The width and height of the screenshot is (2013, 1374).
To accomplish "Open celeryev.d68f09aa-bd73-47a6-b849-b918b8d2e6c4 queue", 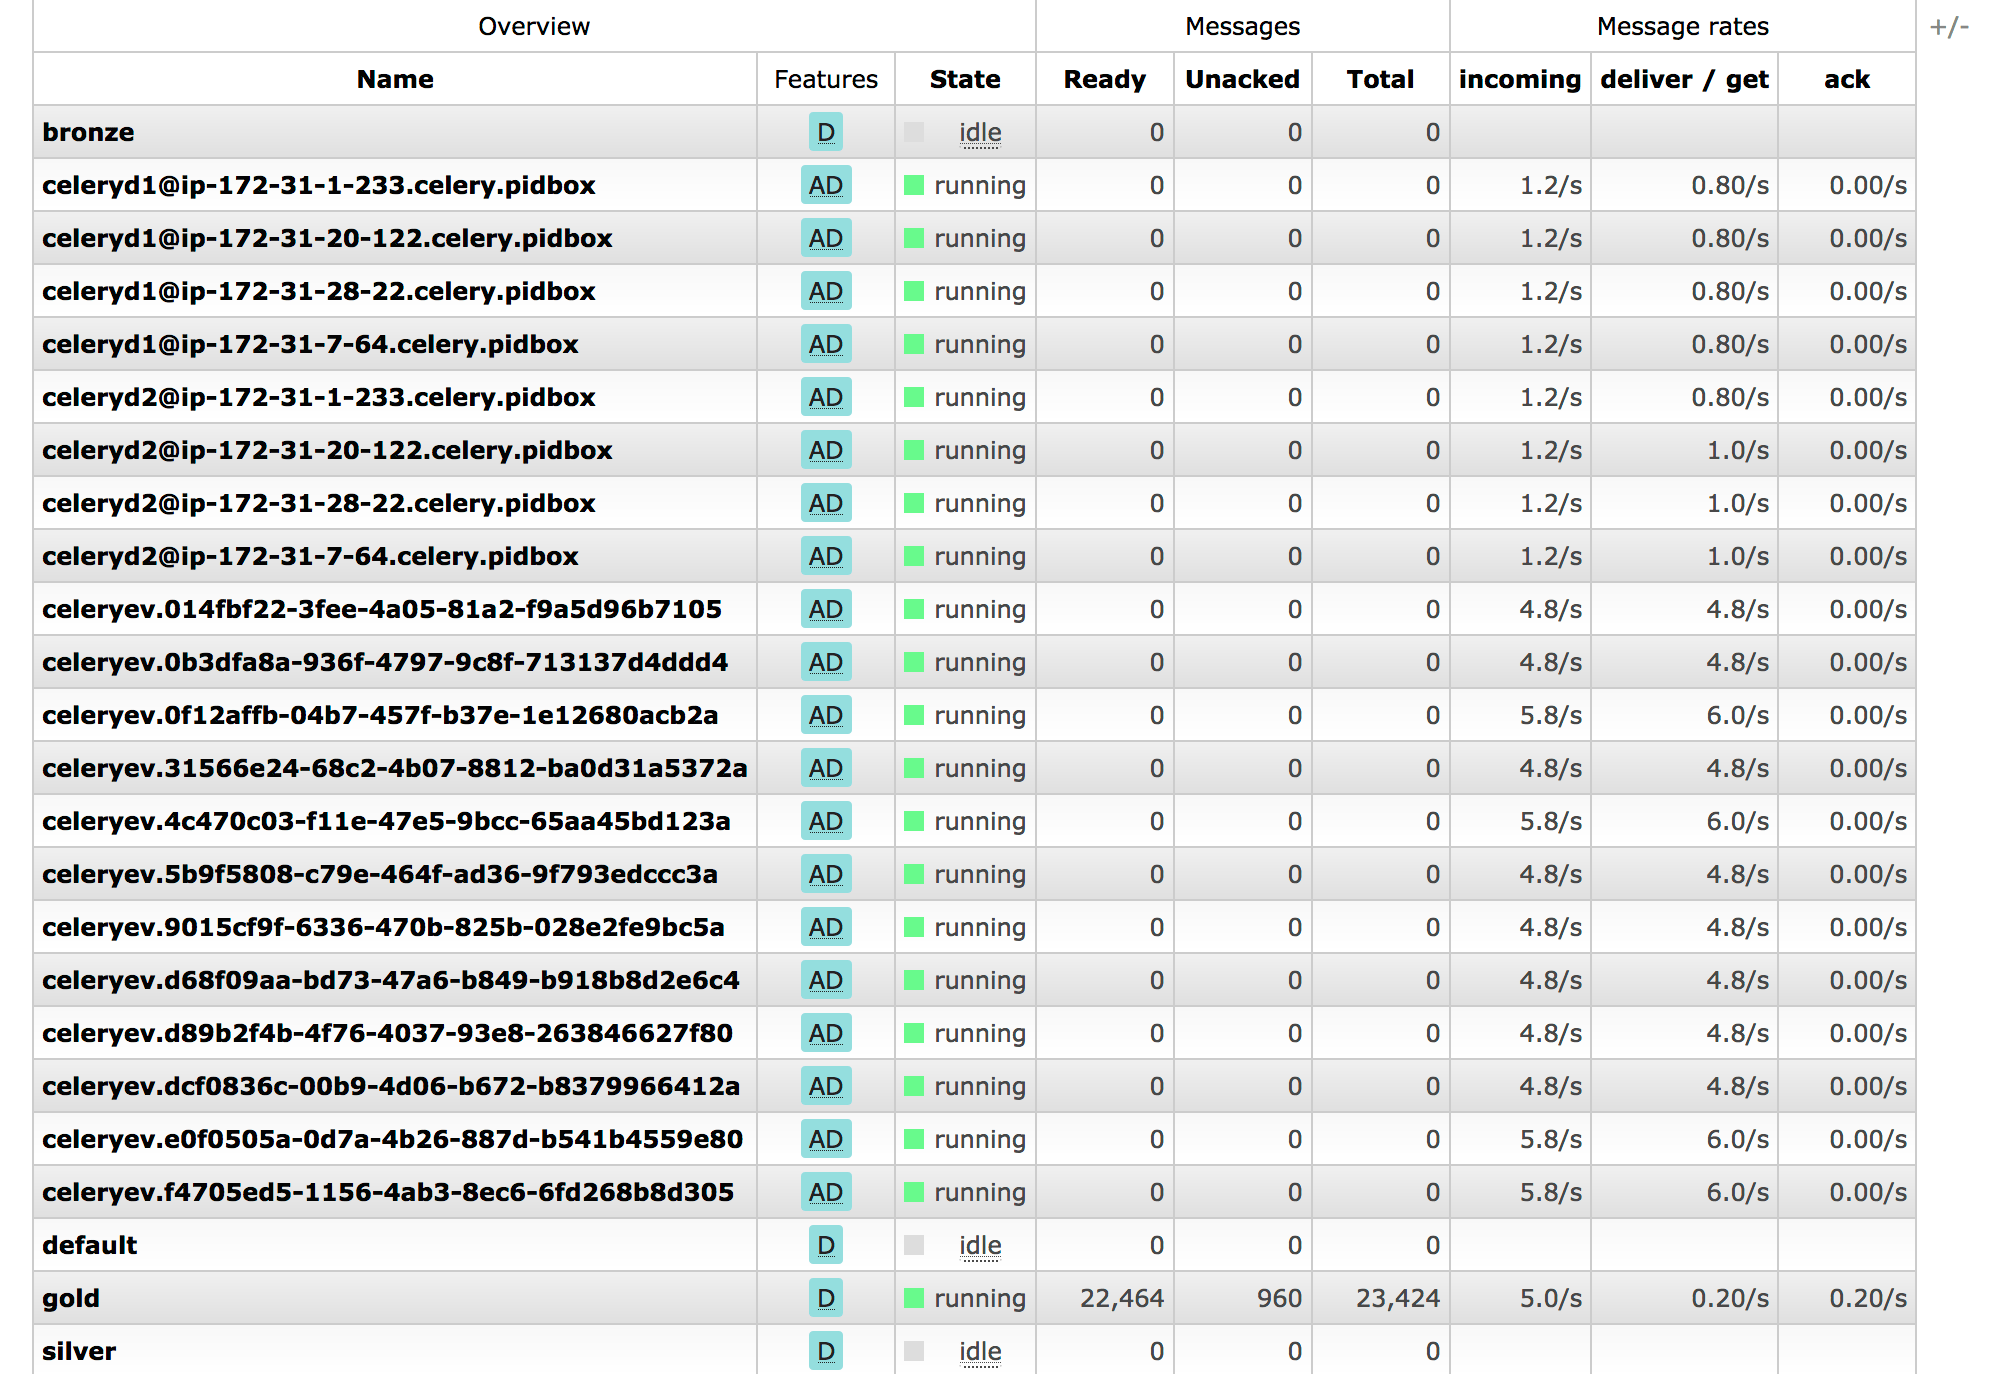I will click(391, 980).
